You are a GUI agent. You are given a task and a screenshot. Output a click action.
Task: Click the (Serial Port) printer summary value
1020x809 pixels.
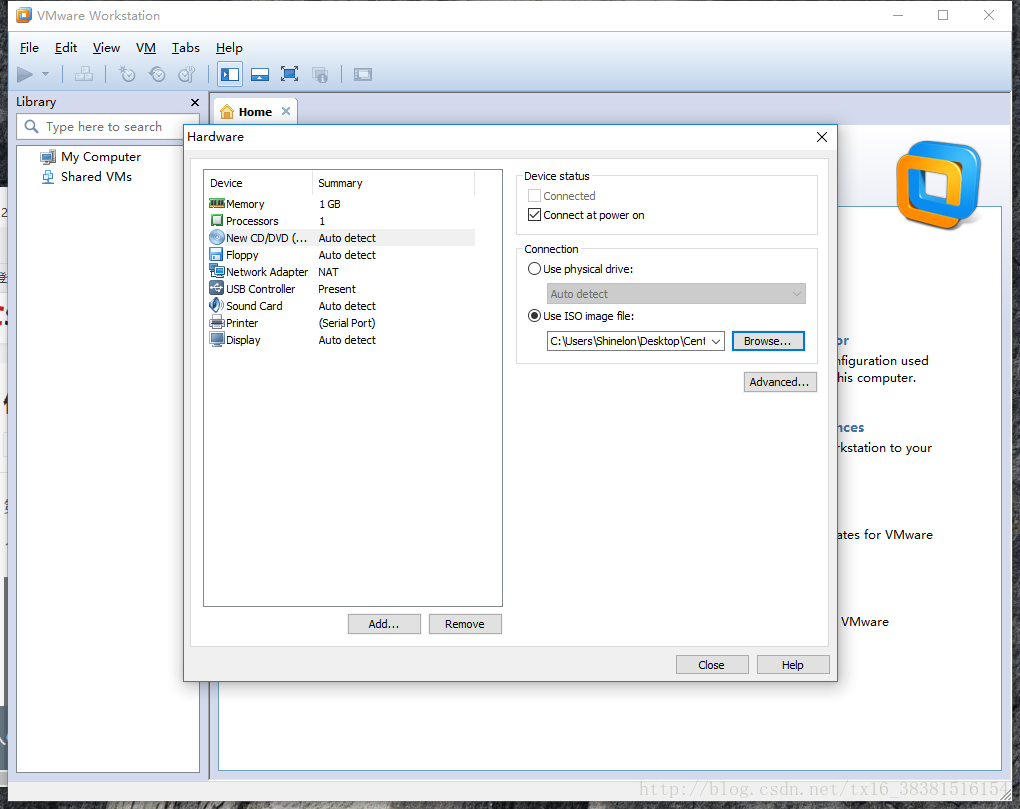[347, 323]
